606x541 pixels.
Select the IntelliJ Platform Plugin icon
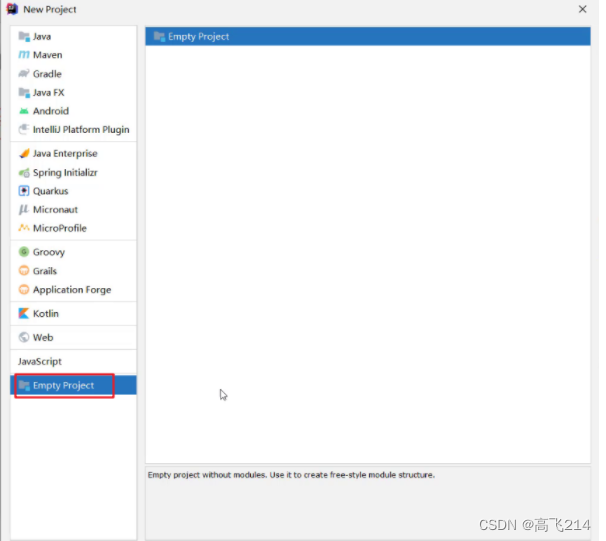pos(24,129)
